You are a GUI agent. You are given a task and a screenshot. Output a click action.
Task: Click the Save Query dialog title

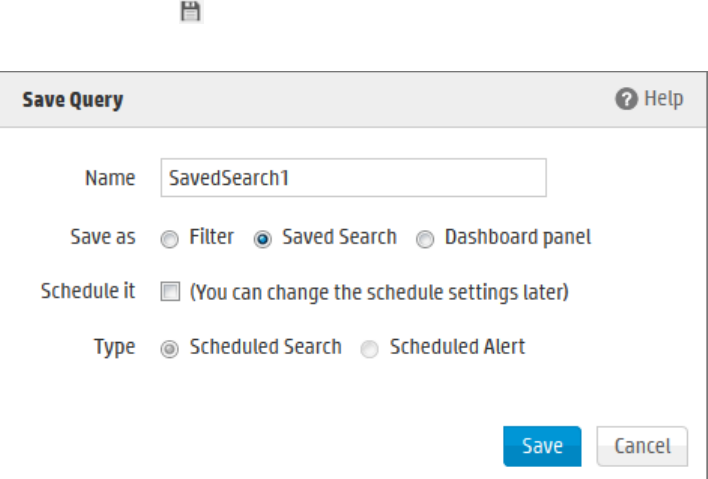pos(72,101)
